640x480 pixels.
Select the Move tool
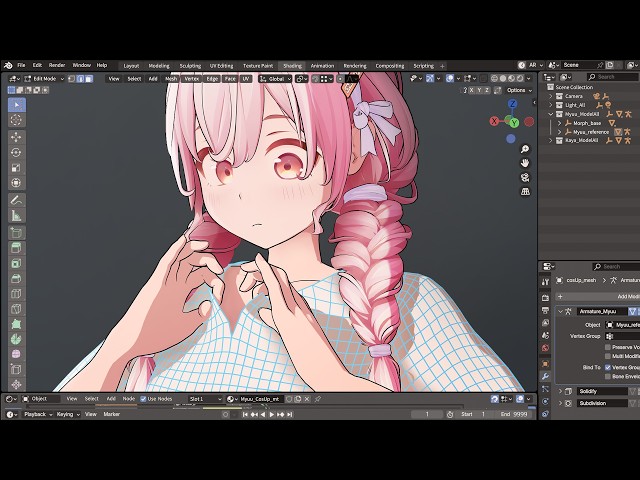point(17,137)
